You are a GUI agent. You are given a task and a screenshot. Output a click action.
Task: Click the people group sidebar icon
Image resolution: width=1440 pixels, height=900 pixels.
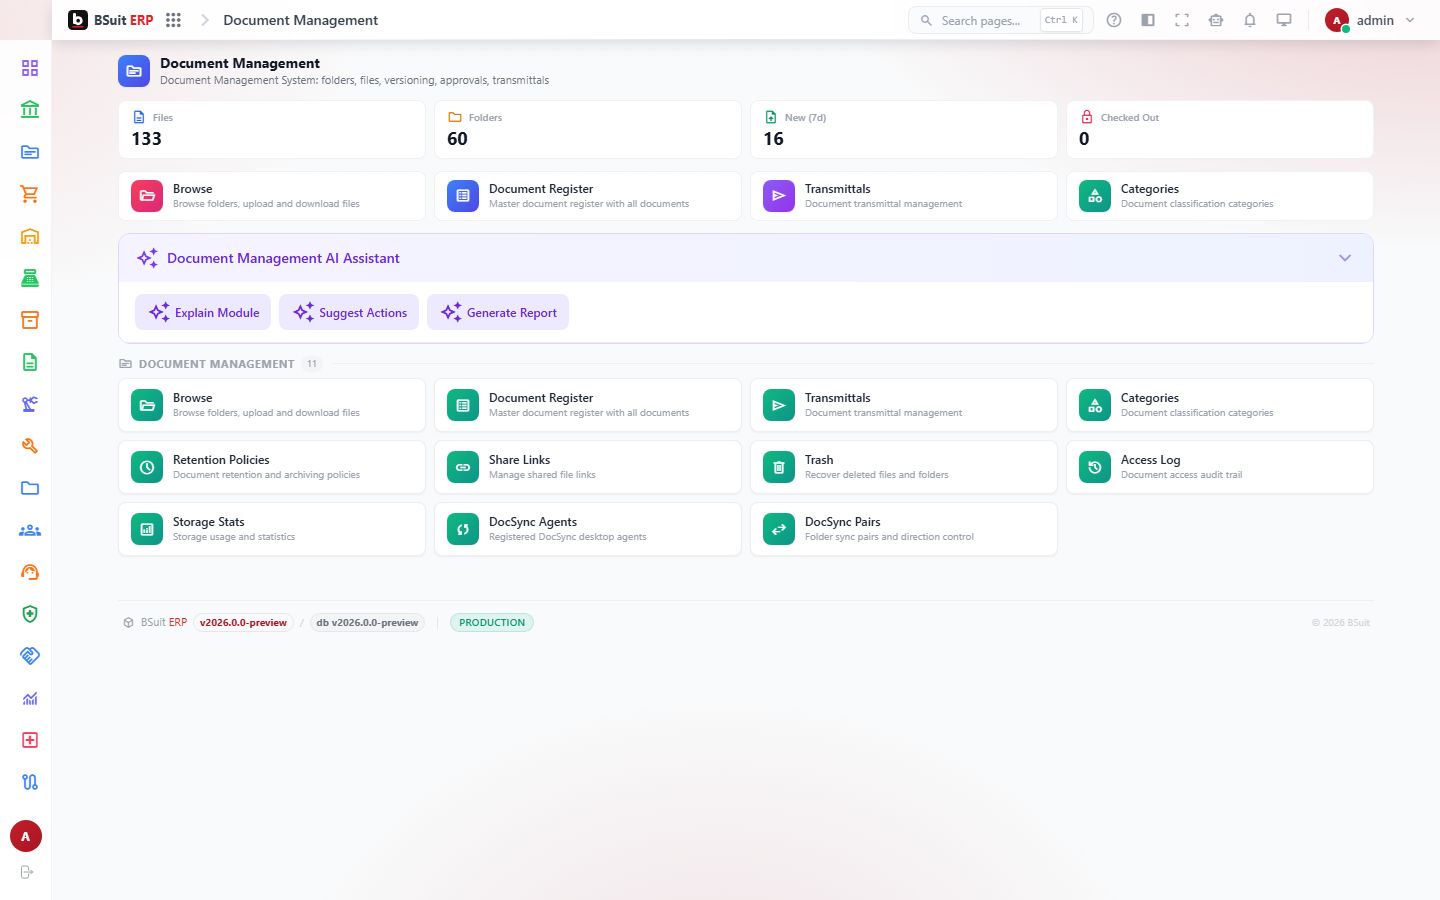coord(30,530)
